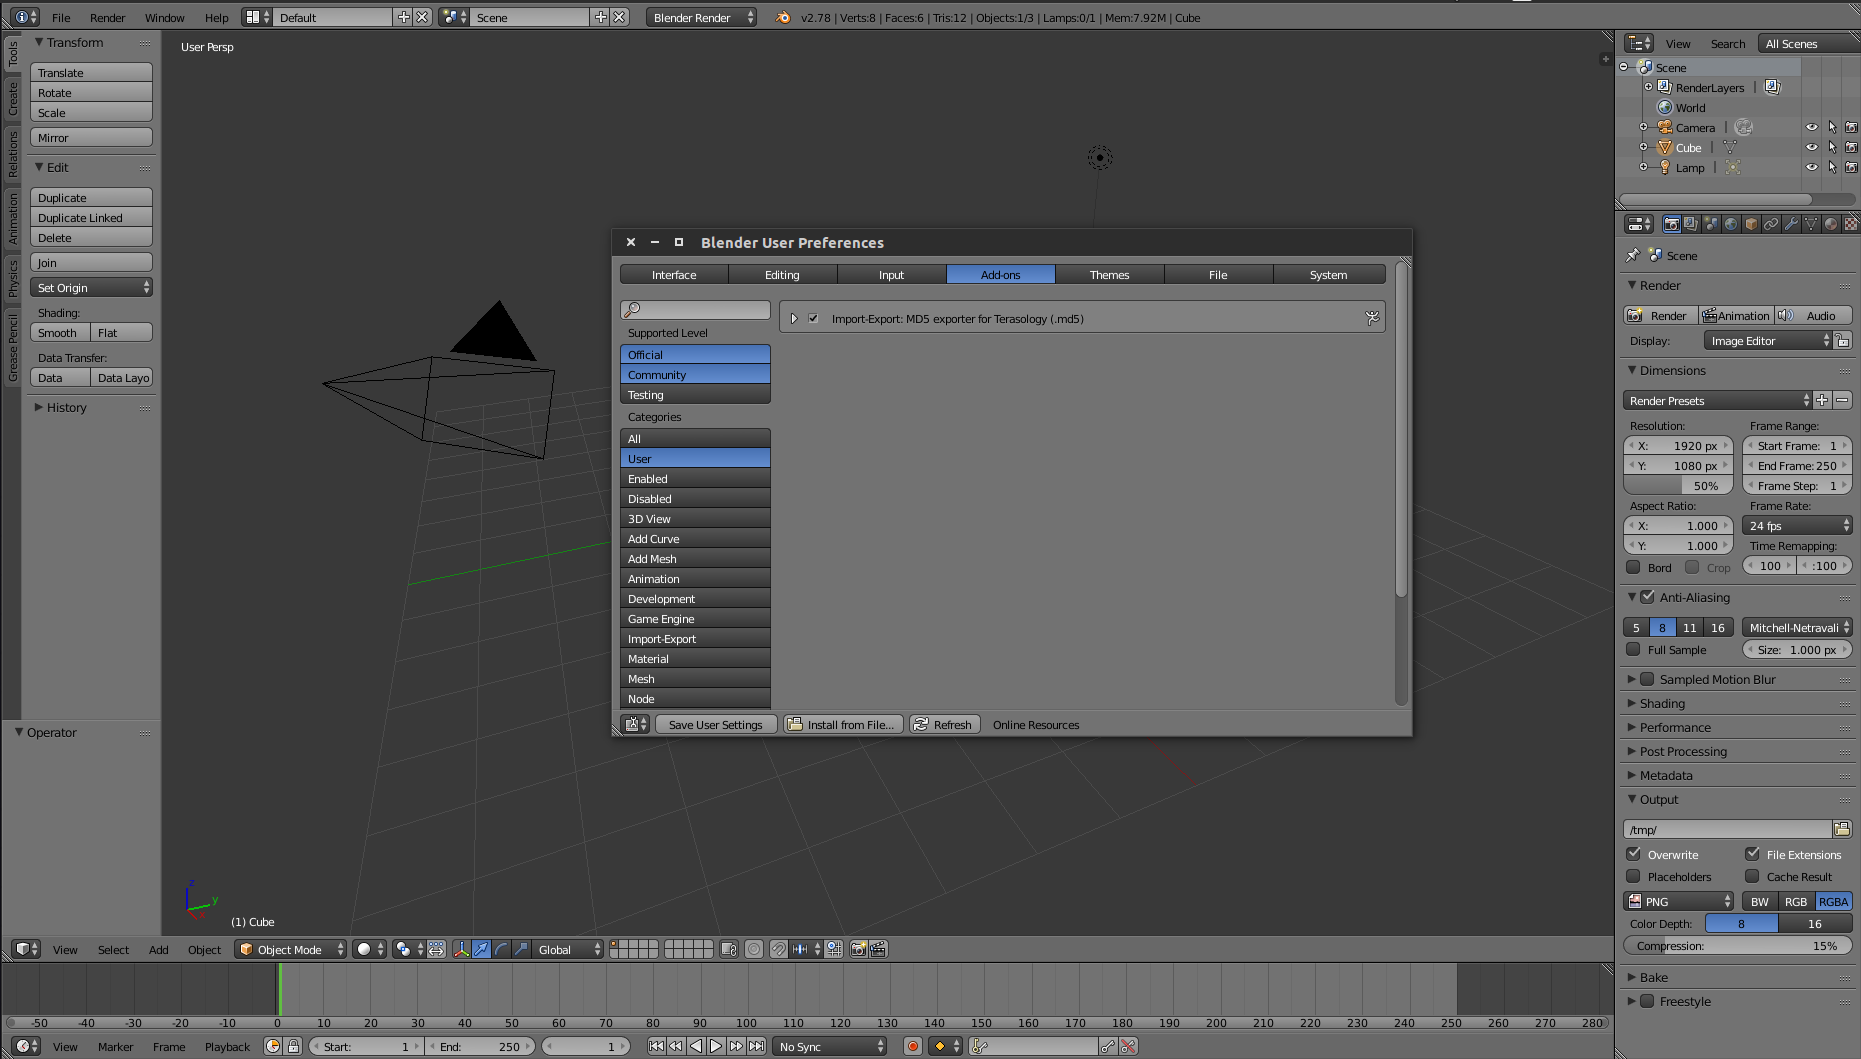Open the Mesh Data properties tab (triangle icon)
The image size is (1861, 1059).
1811,224
